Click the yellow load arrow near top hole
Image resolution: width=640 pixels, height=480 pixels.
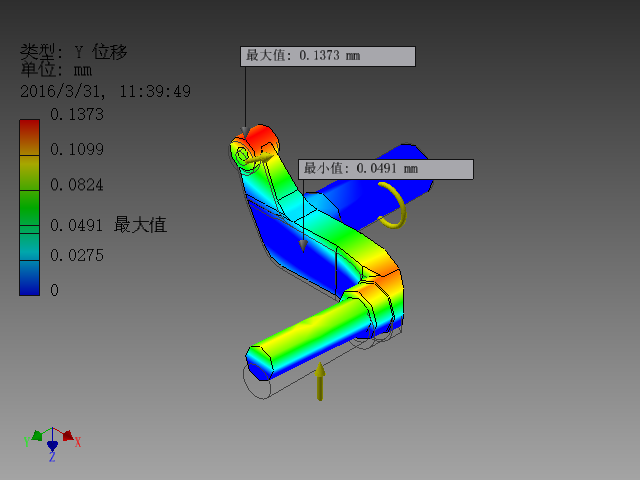point(258,158)
